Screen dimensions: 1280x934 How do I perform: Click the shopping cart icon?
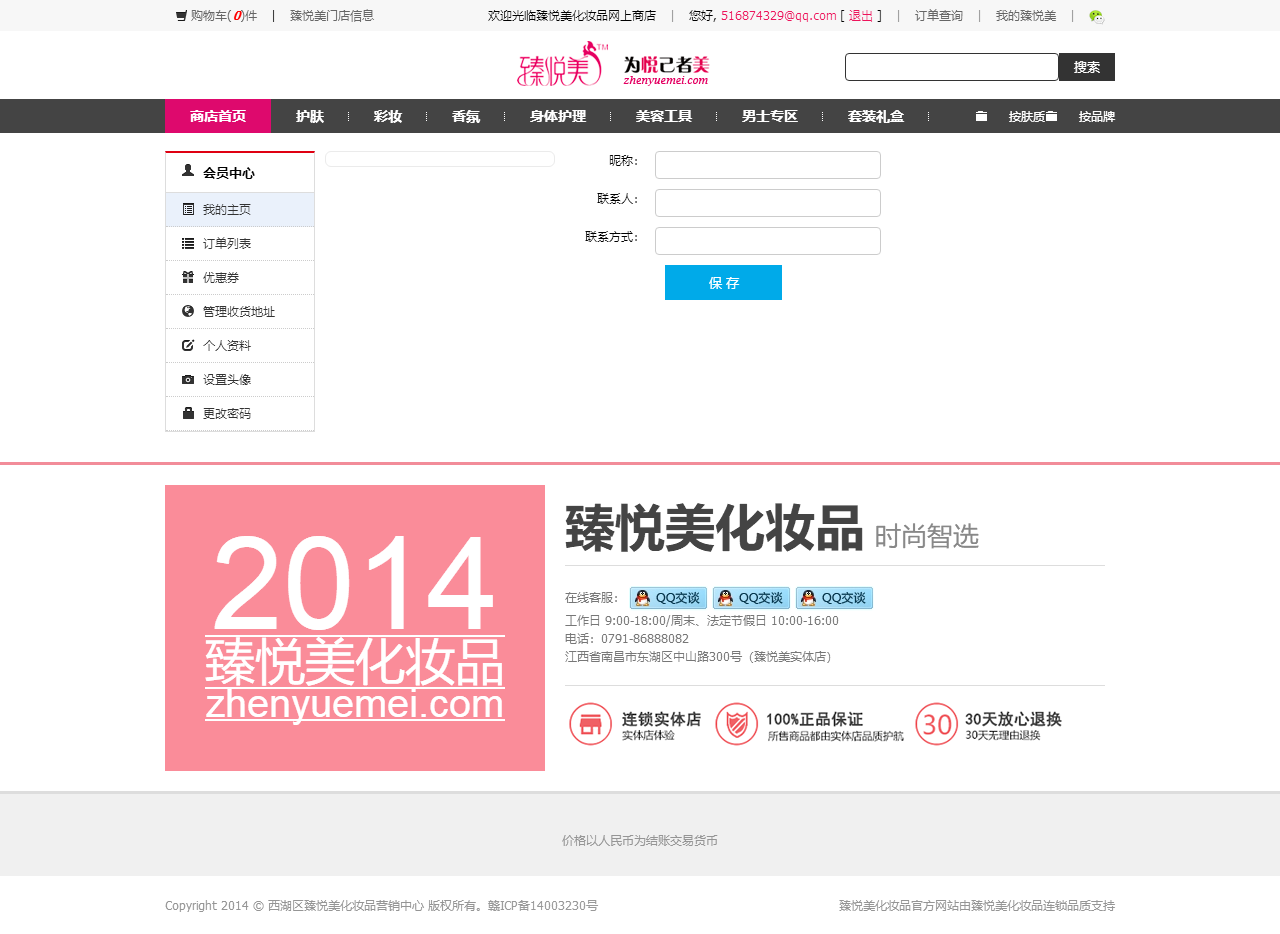(x=181, y=16)
